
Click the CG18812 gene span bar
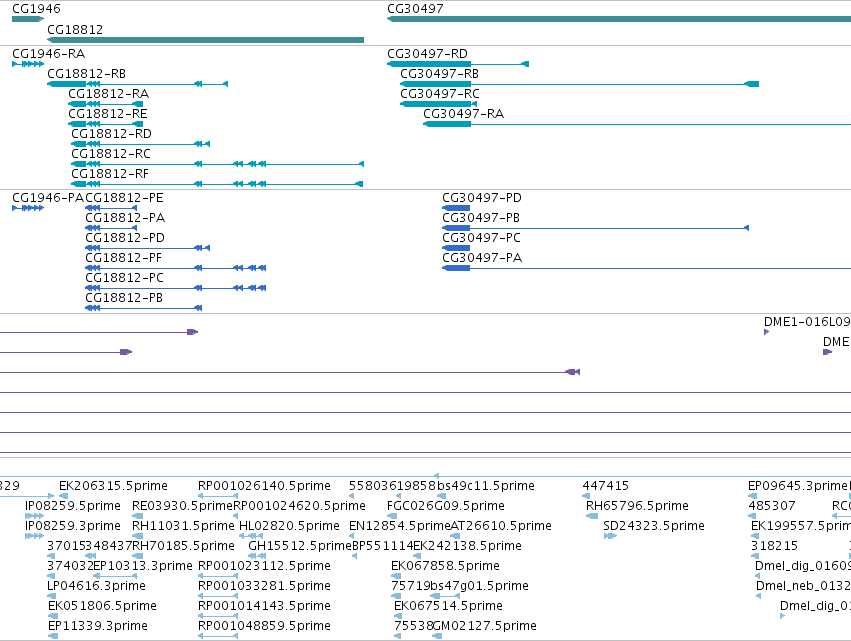(205, 40)
